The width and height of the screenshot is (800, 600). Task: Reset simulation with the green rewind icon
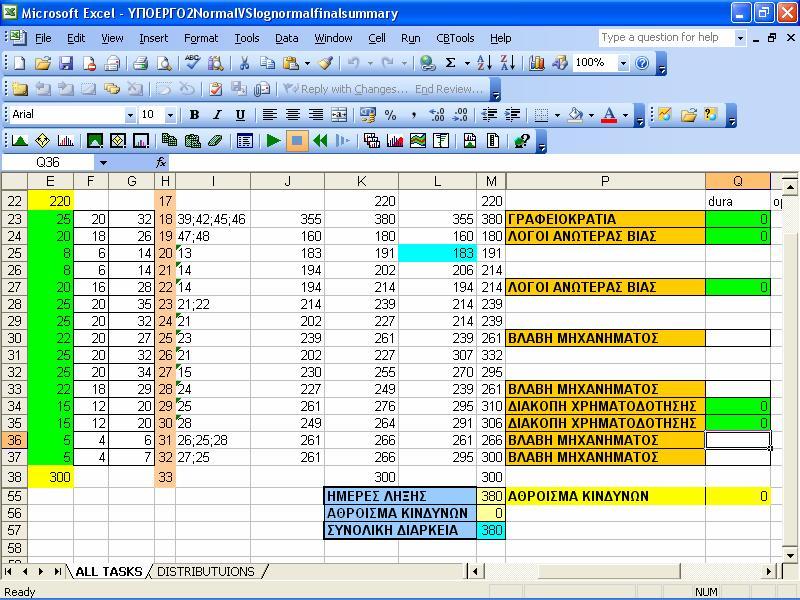point(320,141)
